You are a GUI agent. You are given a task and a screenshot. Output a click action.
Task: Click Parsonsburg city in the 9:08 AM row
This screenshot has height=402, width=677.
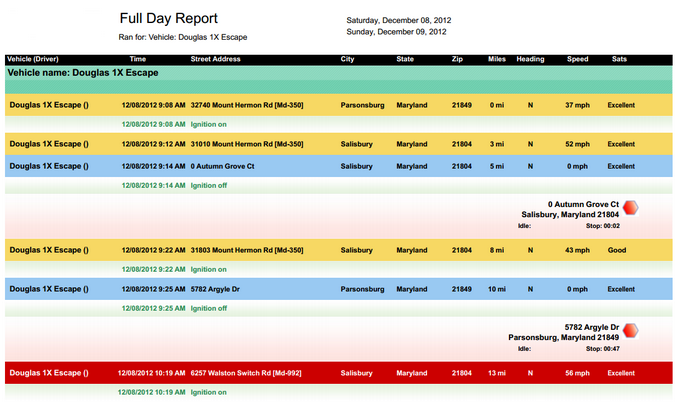click(x=362, y=105)
